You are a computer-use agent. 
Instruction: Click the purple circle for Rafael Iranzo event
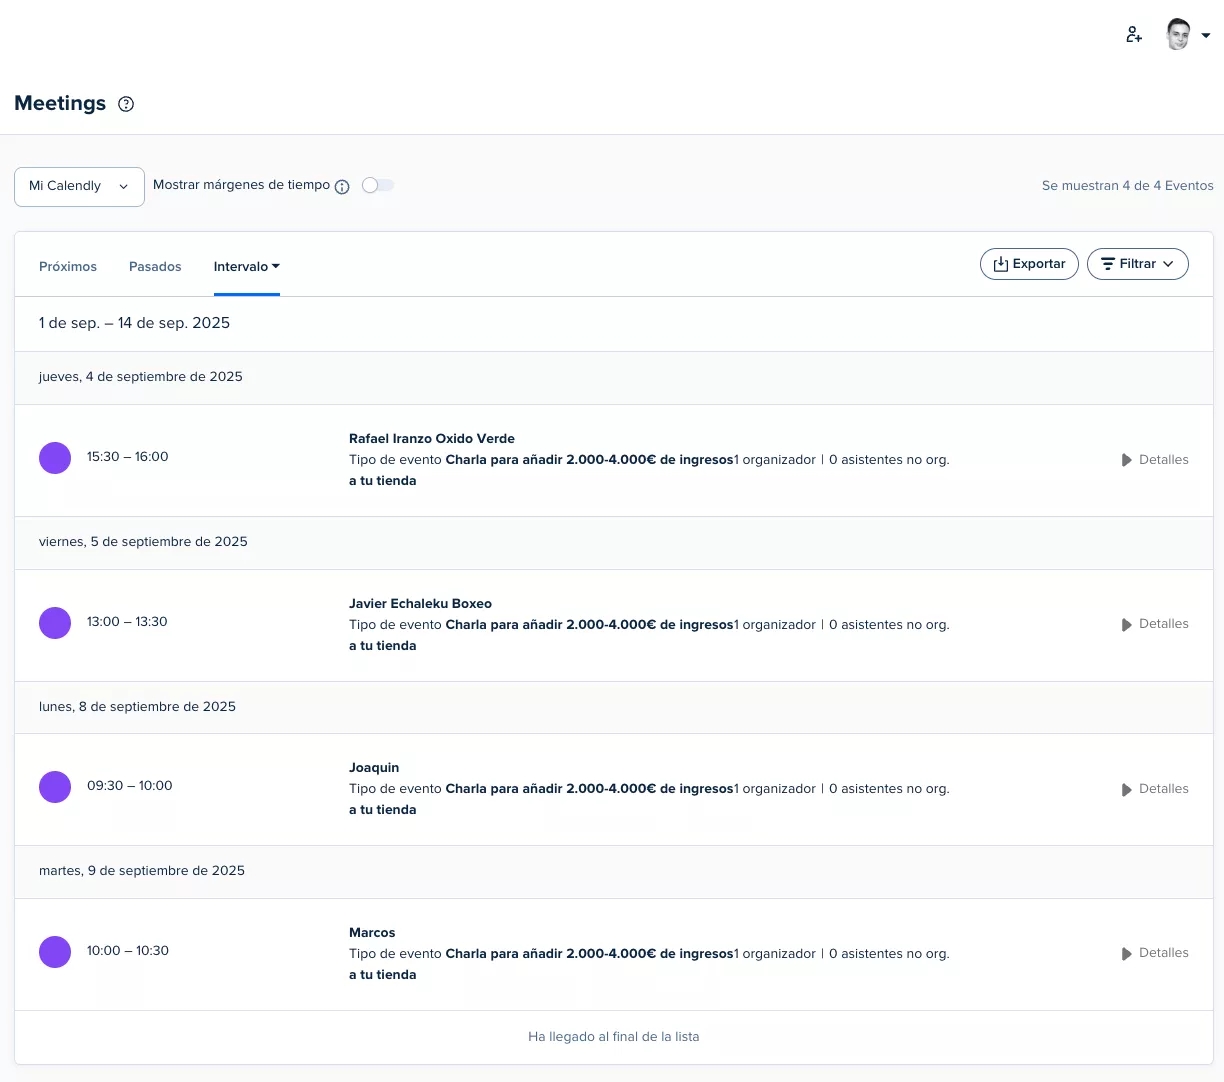click(55, 458)
